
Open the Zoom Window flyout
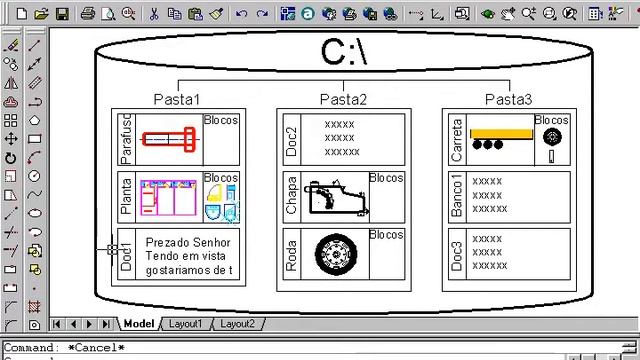tap(549, 14)
